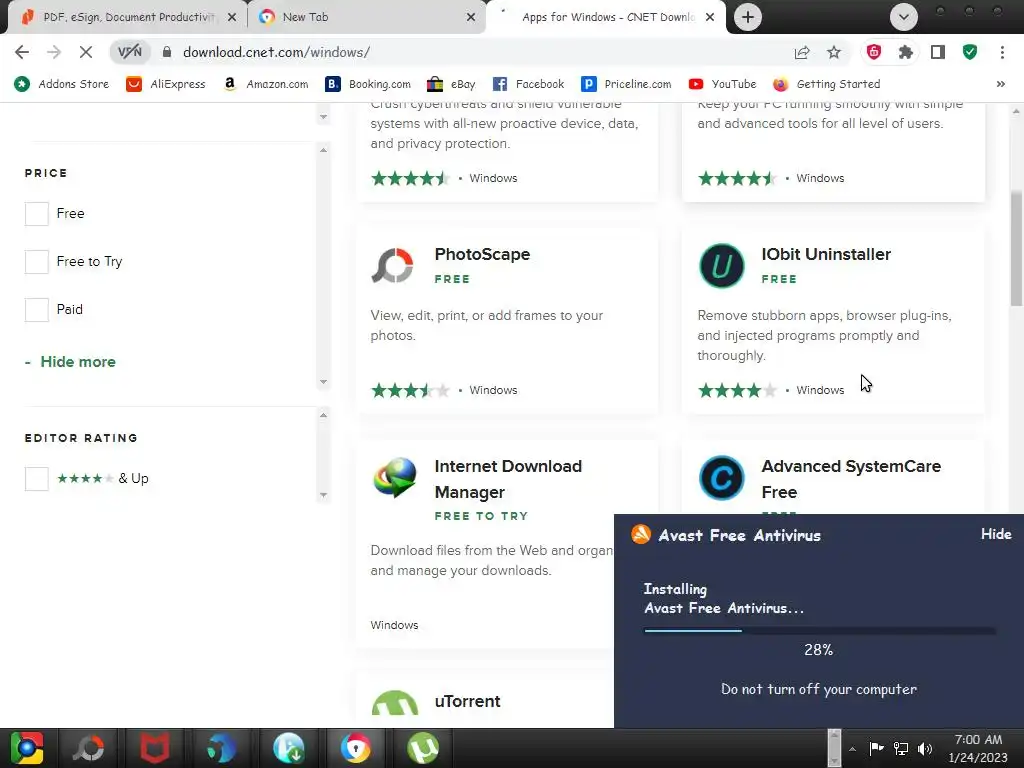This screenshot has height=768, width=1024.
Task: Open the Booking.com bookmark
Action: (368, 84)
